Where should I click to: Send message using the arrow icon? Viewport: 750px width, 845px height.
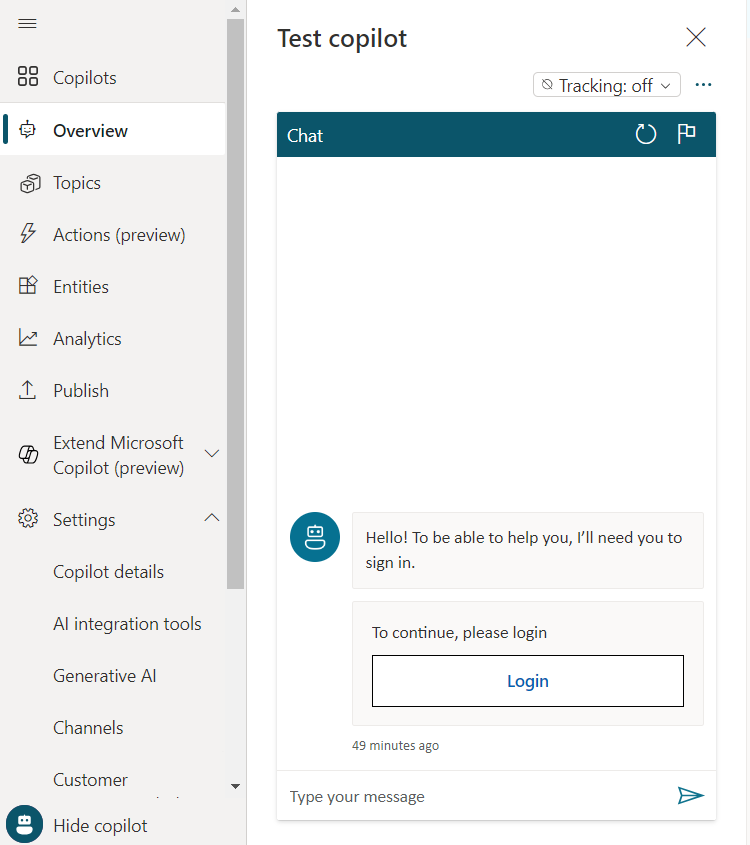point(690,795)
